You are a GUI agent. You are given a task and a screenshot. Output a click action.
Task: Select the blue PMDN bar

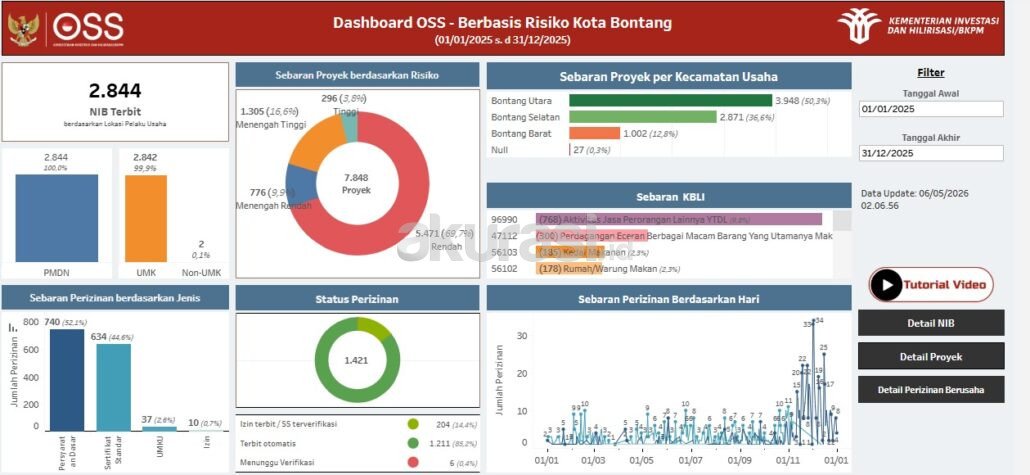[56, 218]
